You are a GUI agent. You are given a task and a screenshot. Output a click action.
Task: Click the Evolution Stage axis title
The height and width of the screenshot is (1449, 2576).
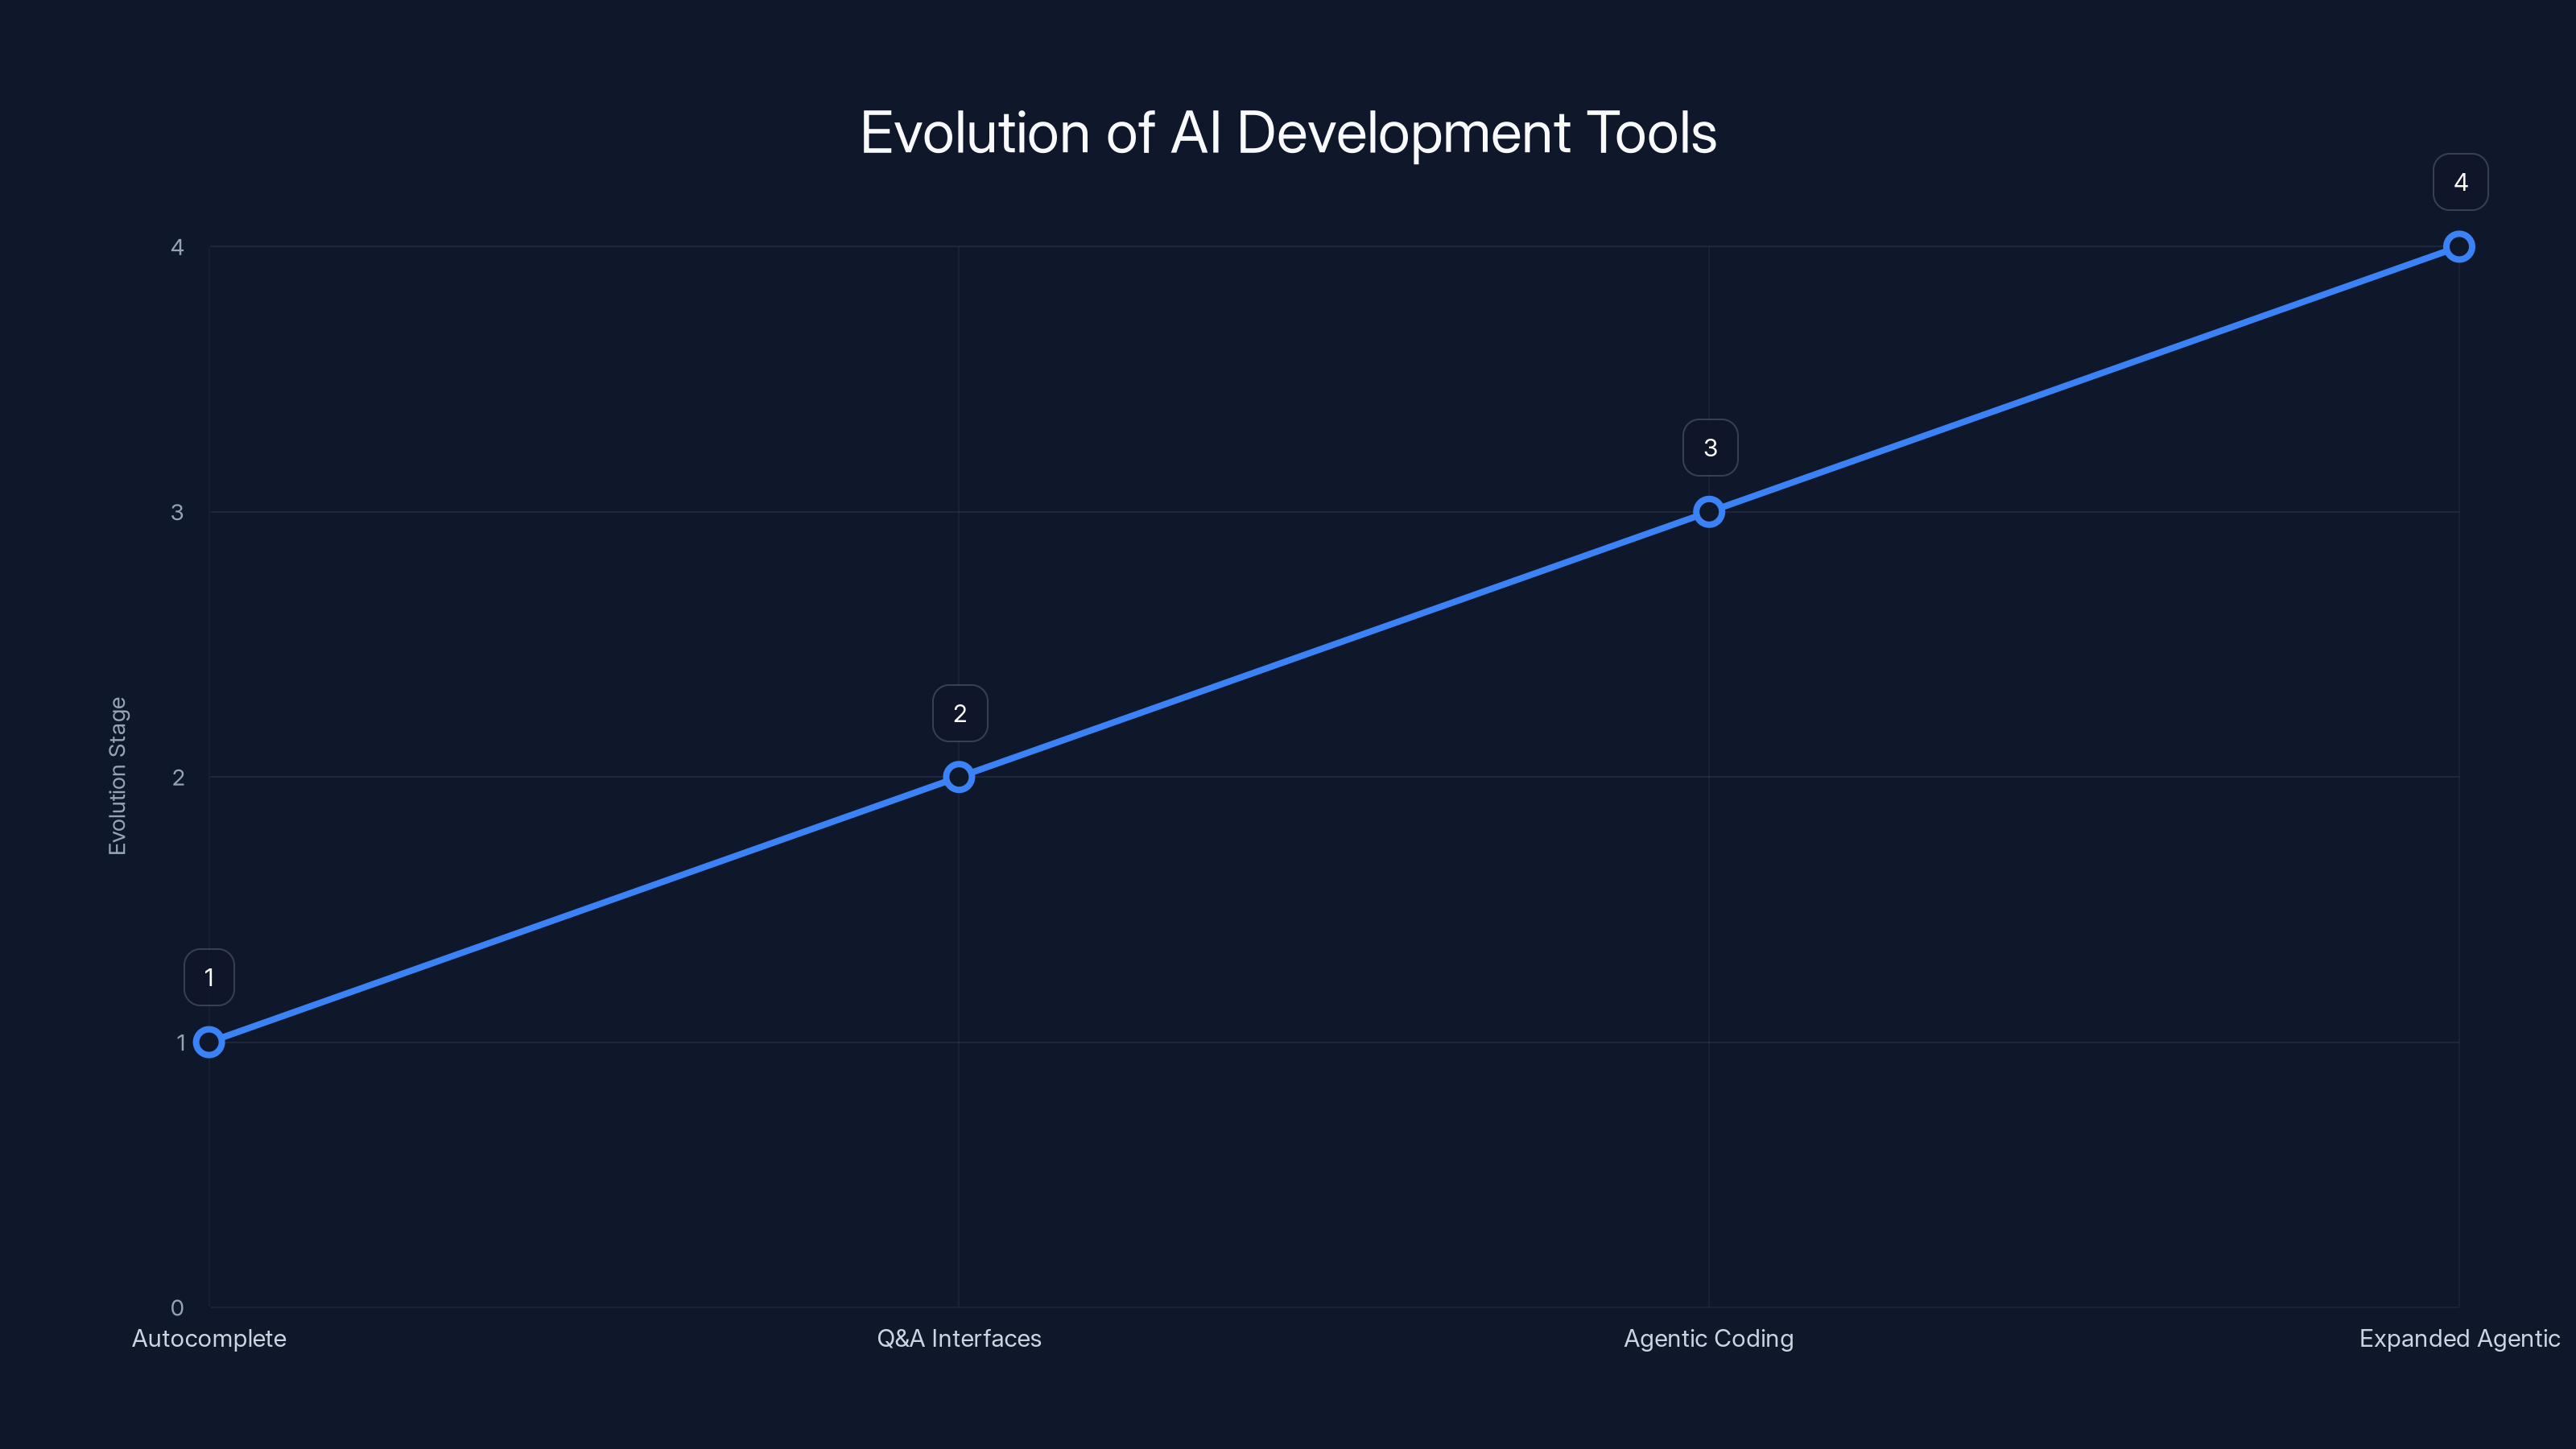[118, 775]
